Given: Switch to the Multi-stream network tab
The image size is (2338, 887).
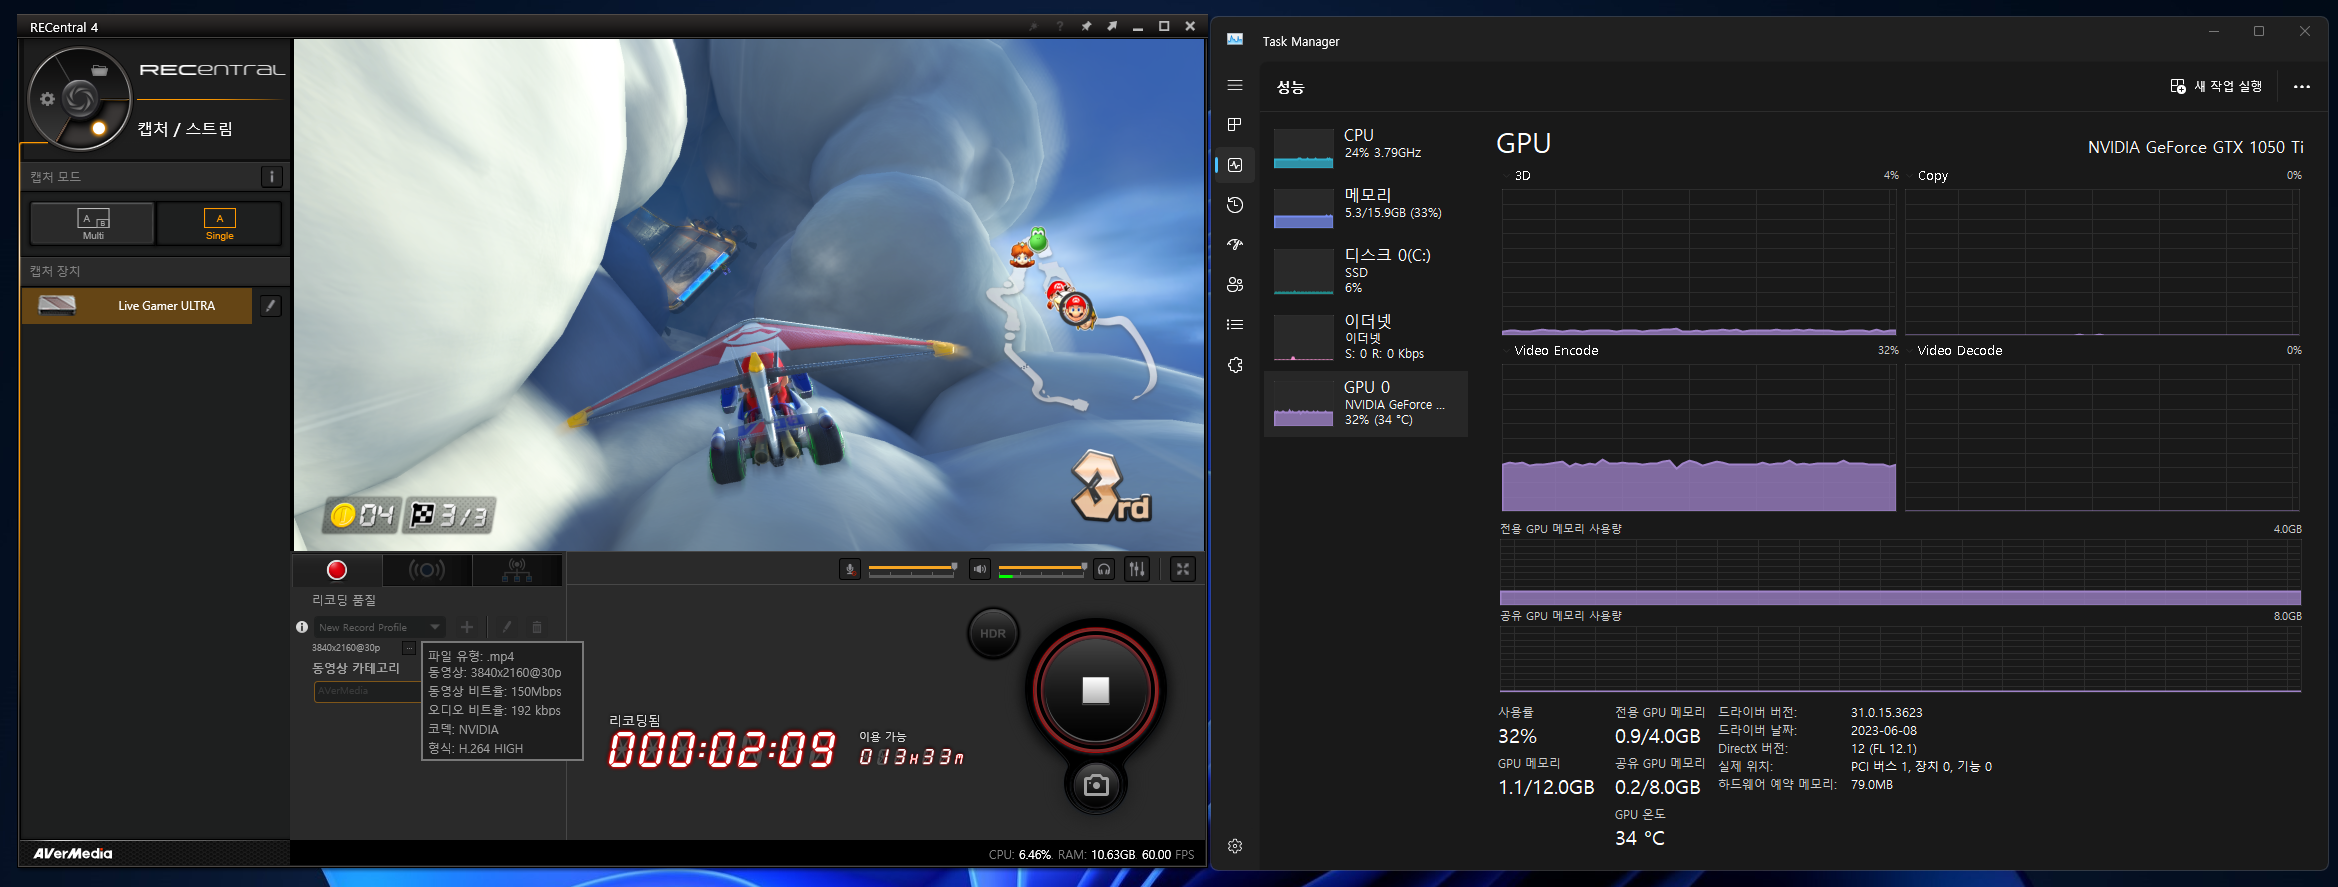Looking at the screenshot, I should [x=517, y=570].
